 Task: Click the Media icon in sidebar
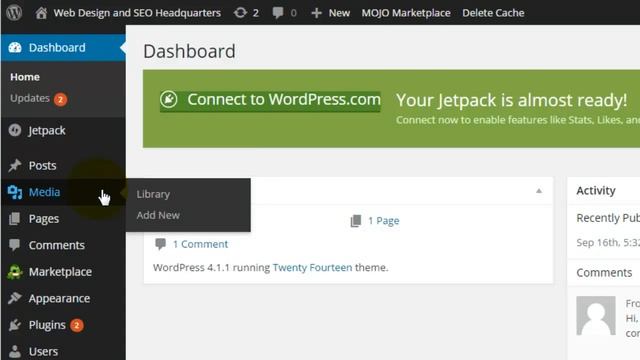click(x=15, y=192)
